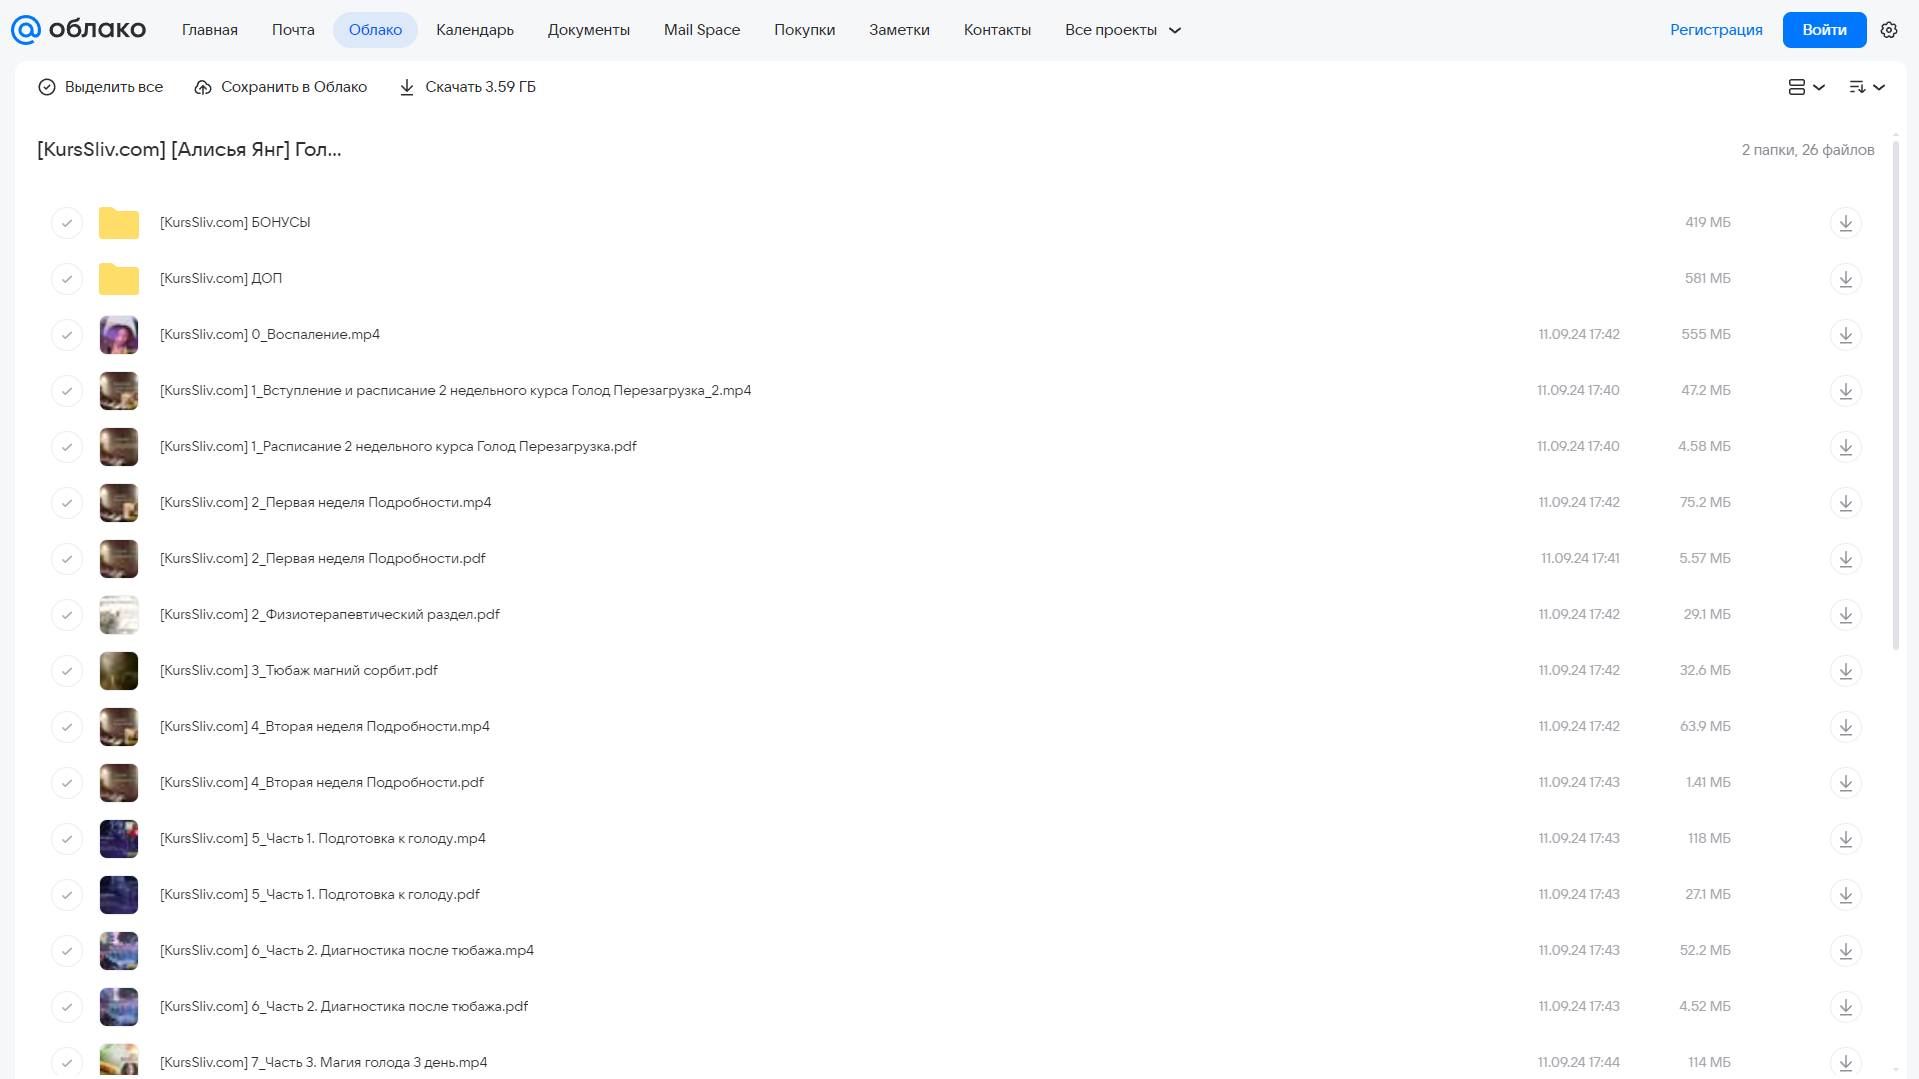Select the БОНУСЫ folder checkbox
1919x1079 pixels.
click(x=67, y=223)
